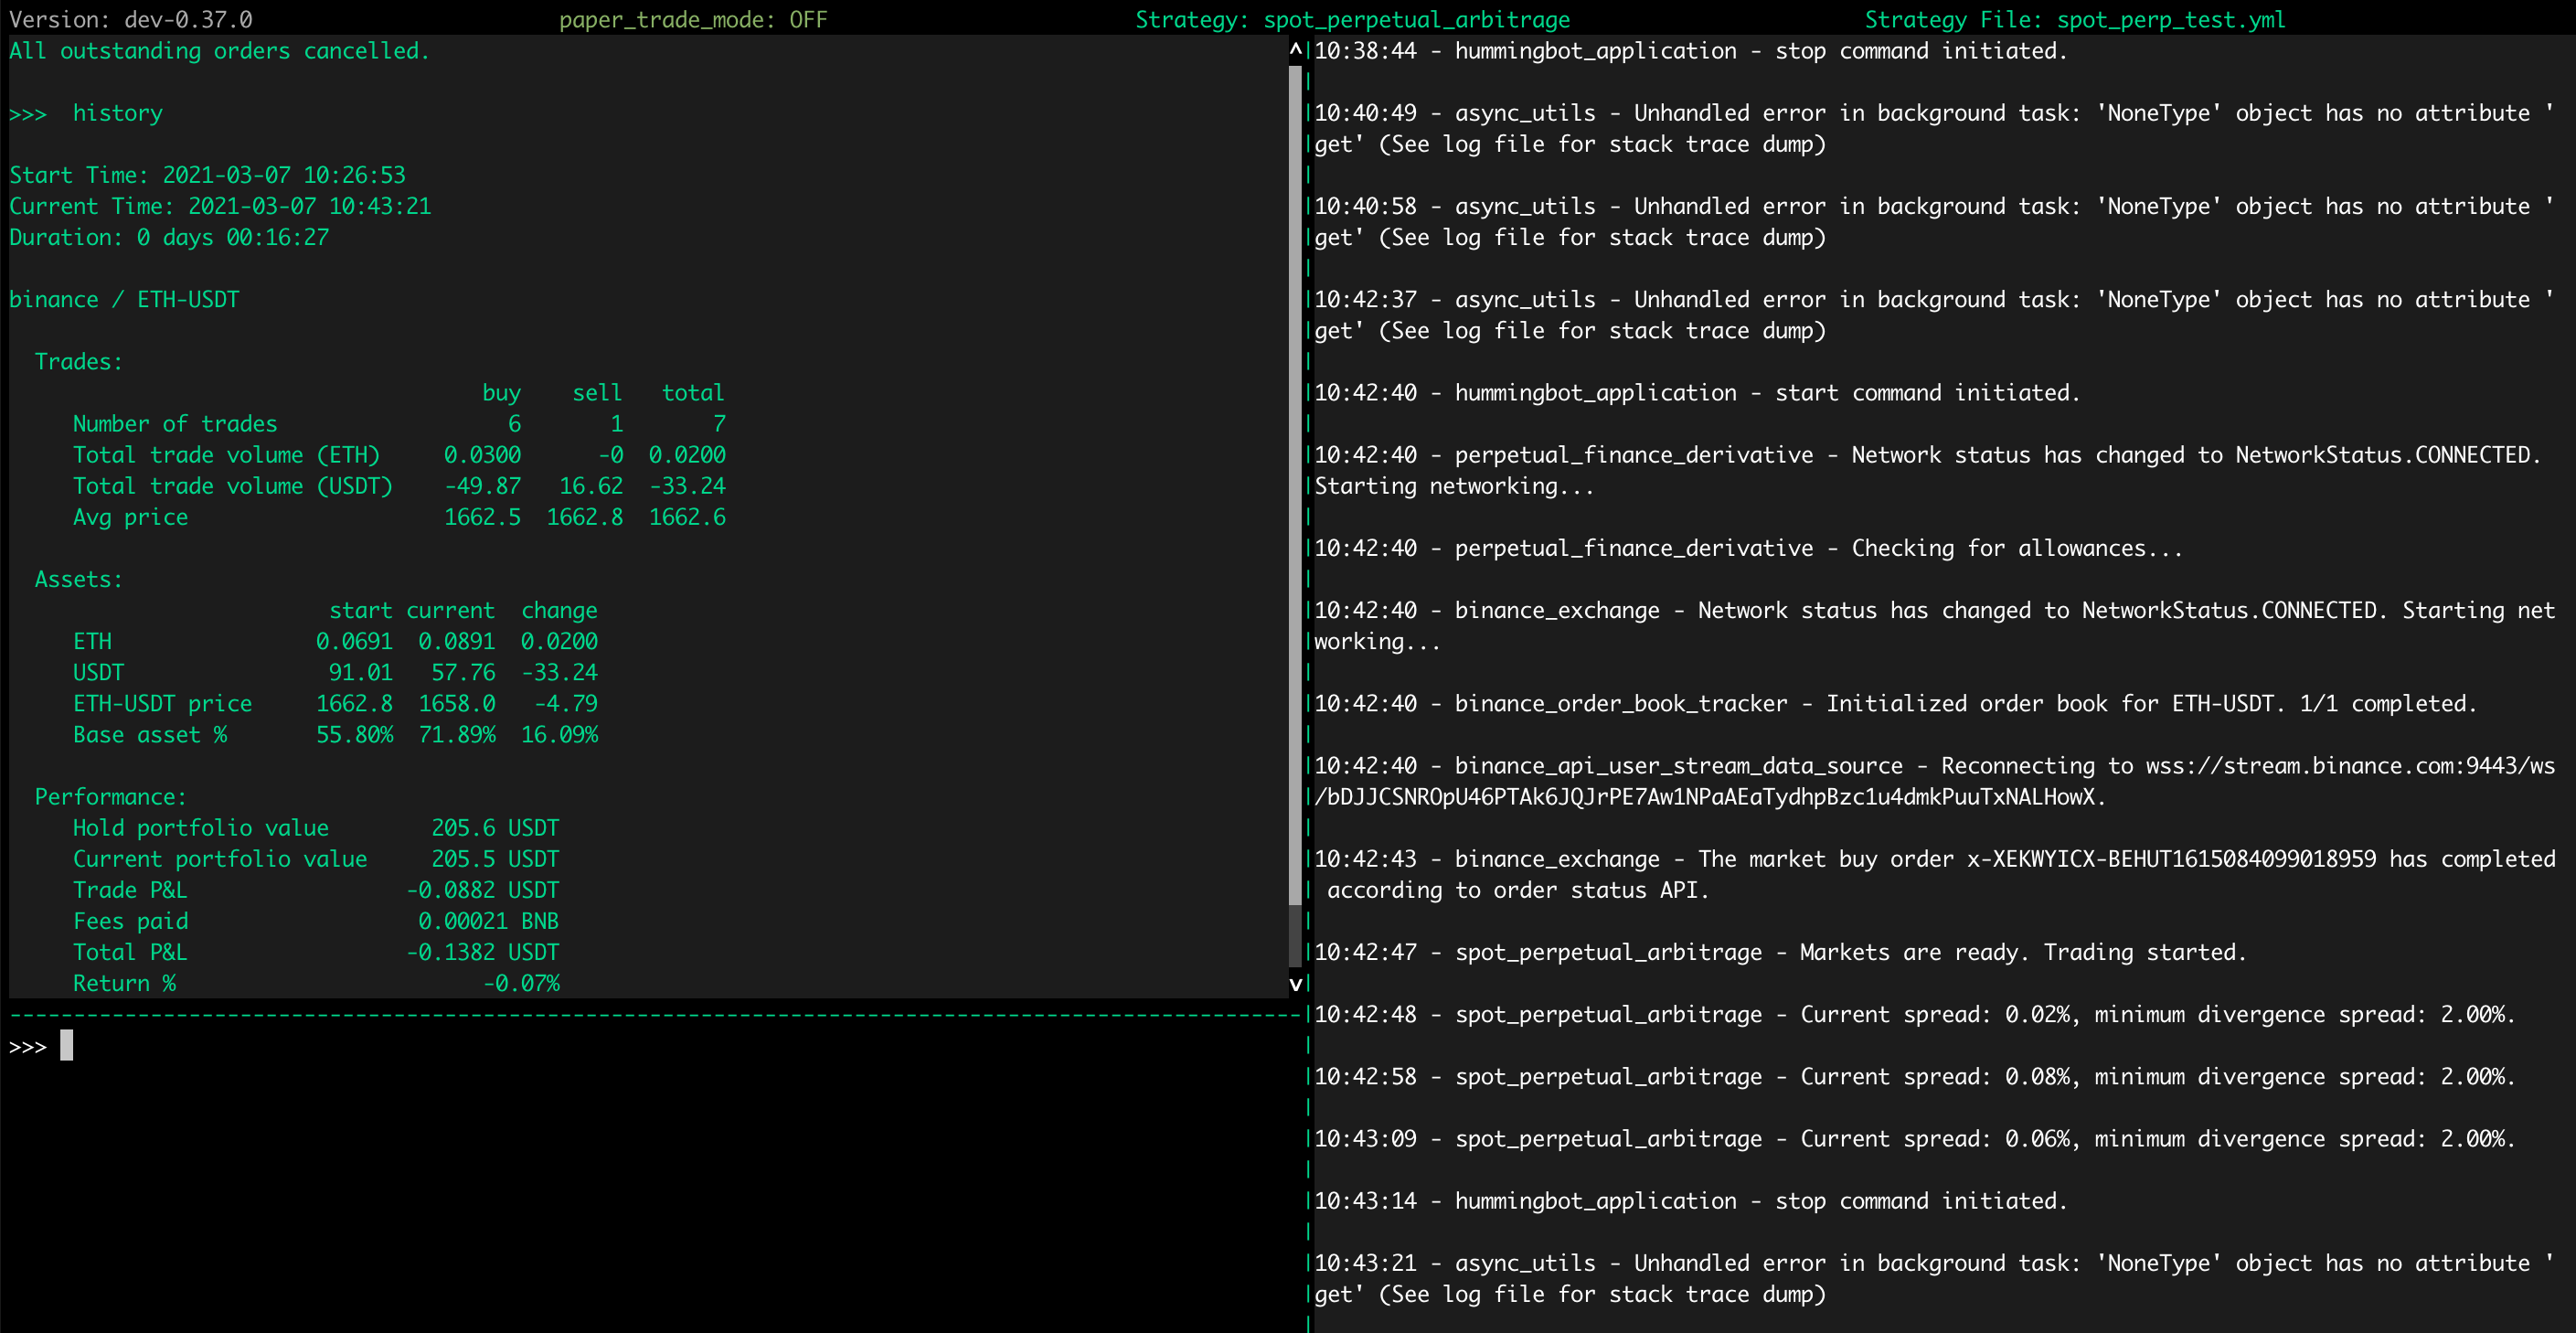
Task: Click the paper_trade_mode OFF indicator
Action: 694,19
